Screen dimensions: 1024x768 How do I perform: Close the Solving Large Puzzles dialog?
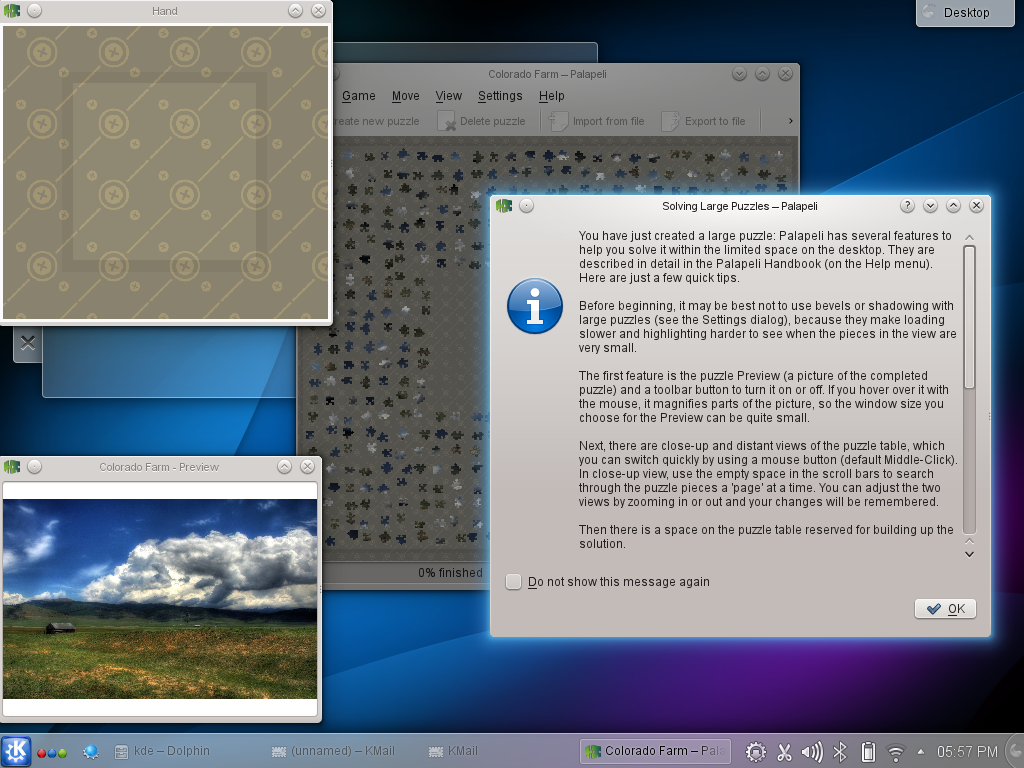[x=976, y=206]
